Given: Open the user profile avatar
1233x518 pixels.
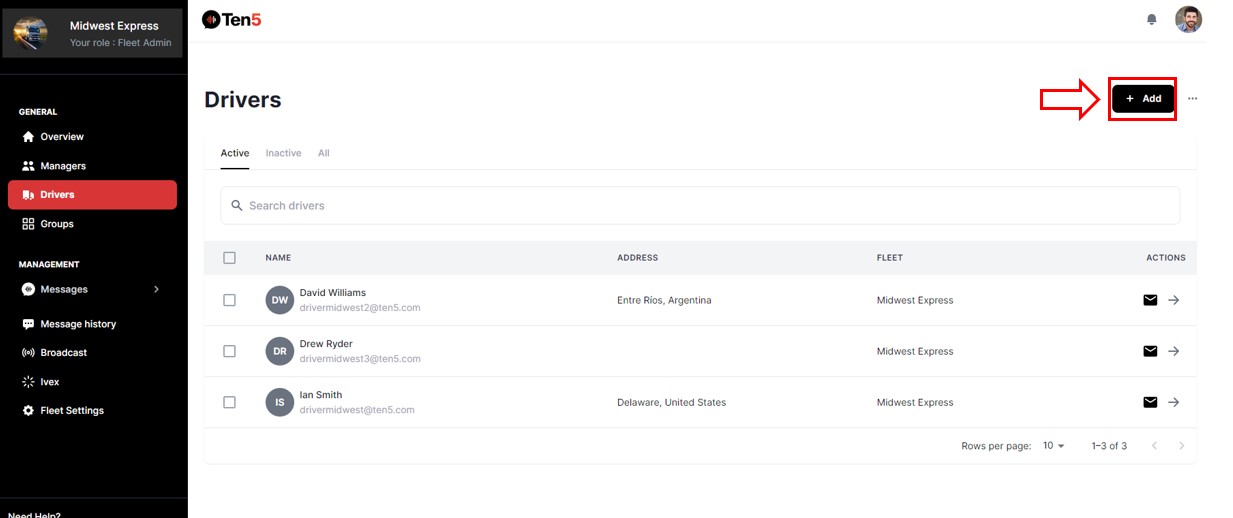Looking at the screenshot, I should 1188,19.
